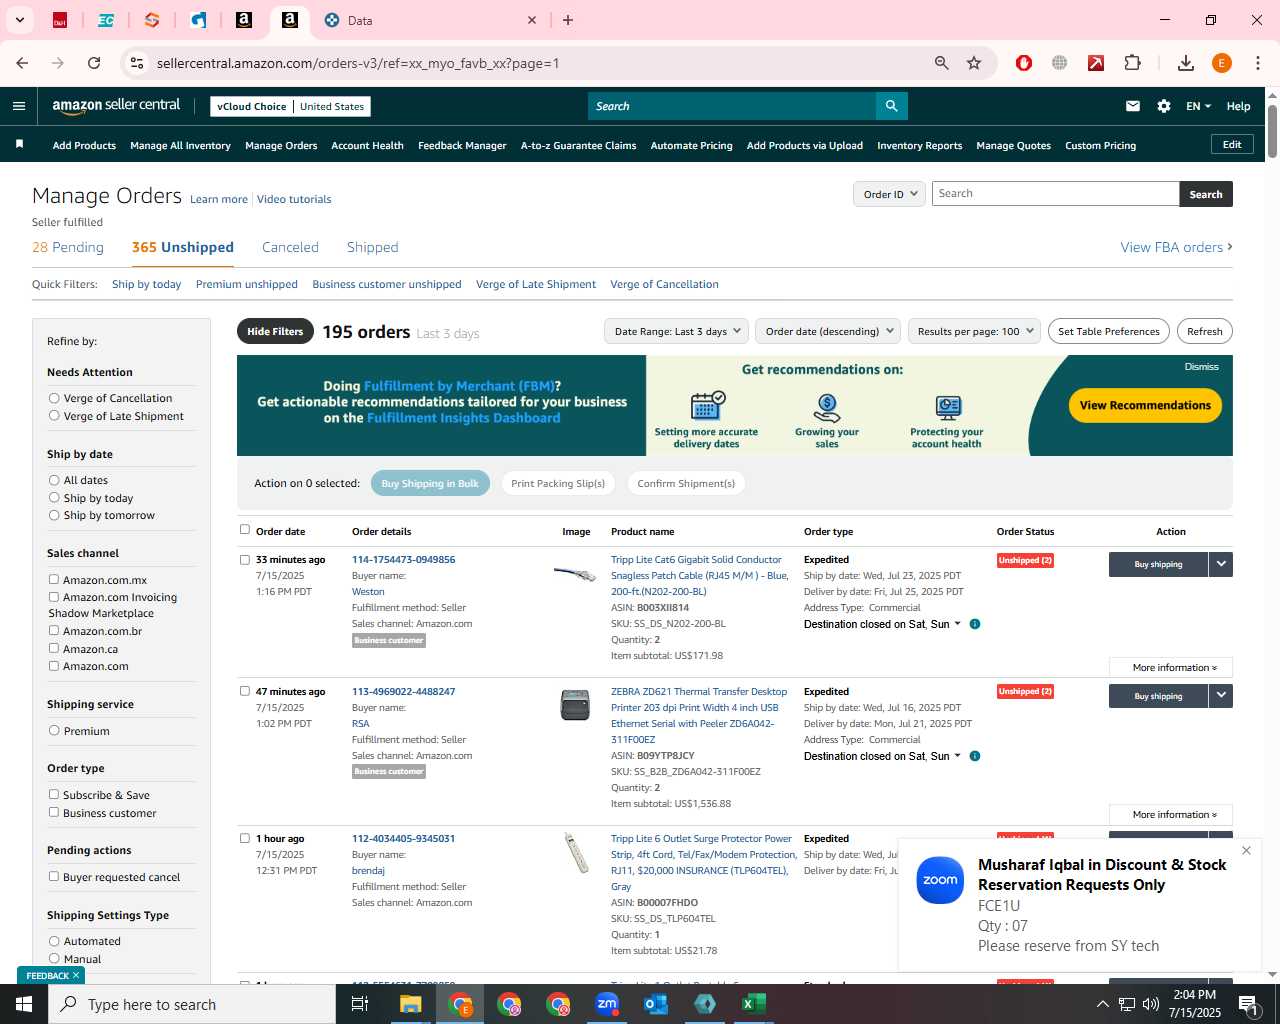Select Verge of Late Shipment radio option
This screenshot has height=1024, width=1280.
[54, 416]
